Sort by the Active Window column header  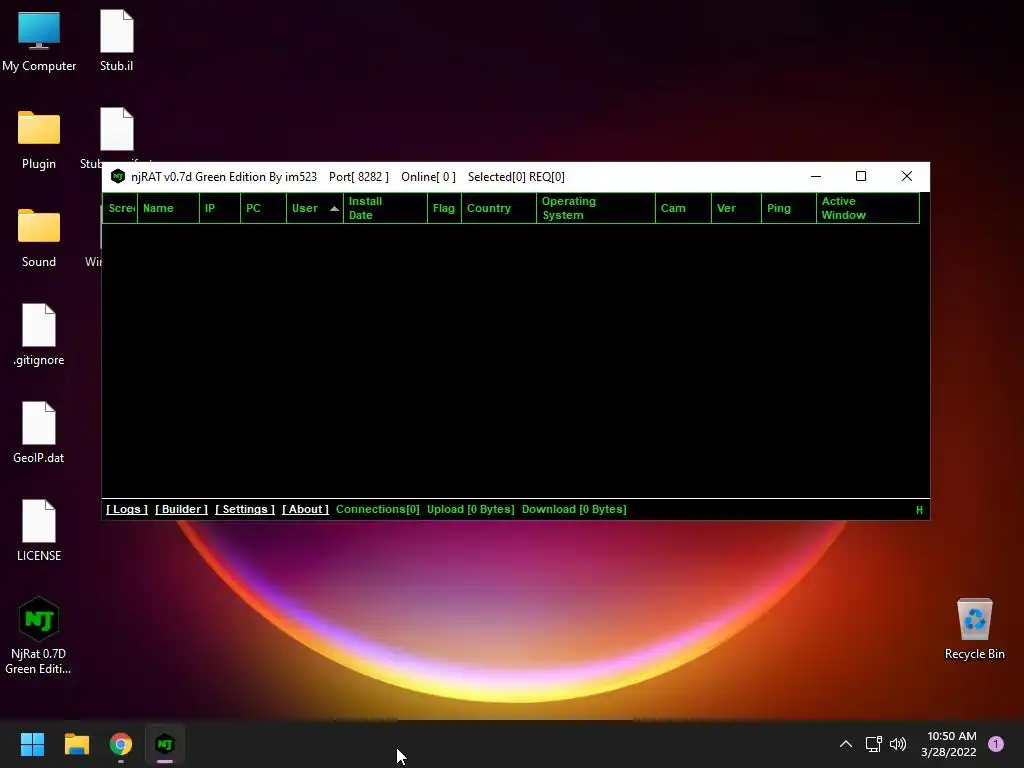[x=868, y=208]
